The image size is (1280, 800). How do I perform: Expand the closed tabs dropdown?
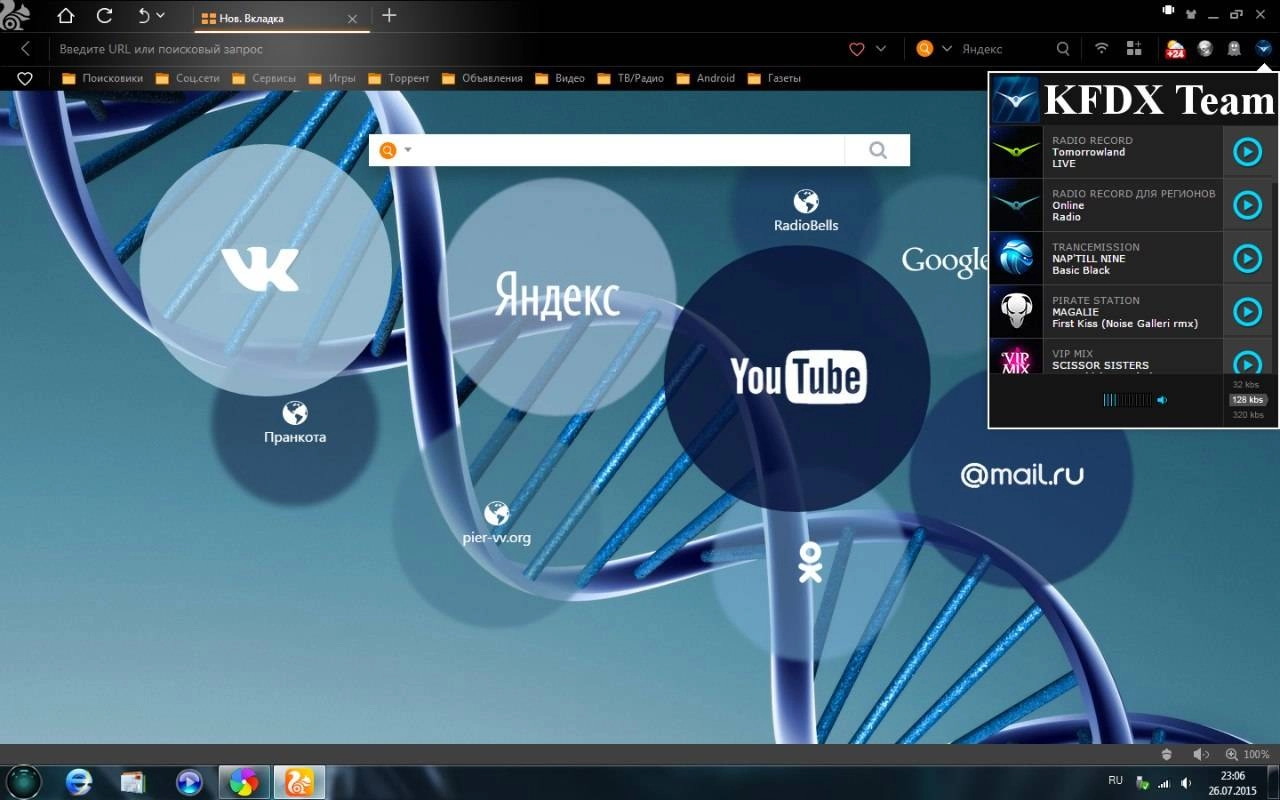(x=160, y=16)
